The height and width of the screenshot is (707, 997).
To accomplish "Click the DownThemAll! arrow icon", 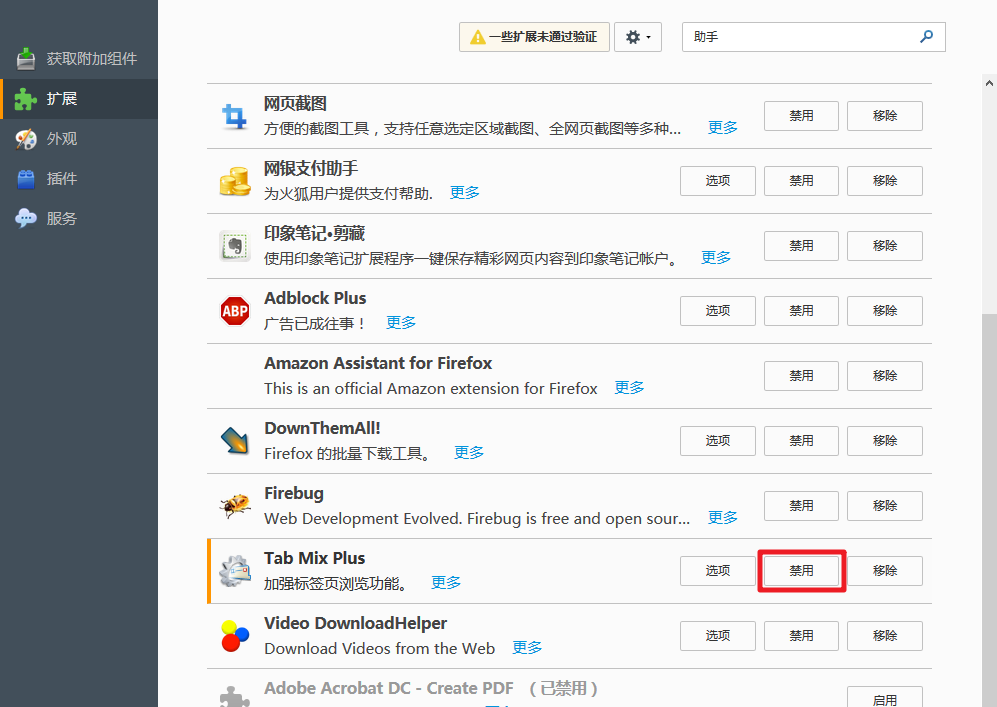I will (234, 440).
